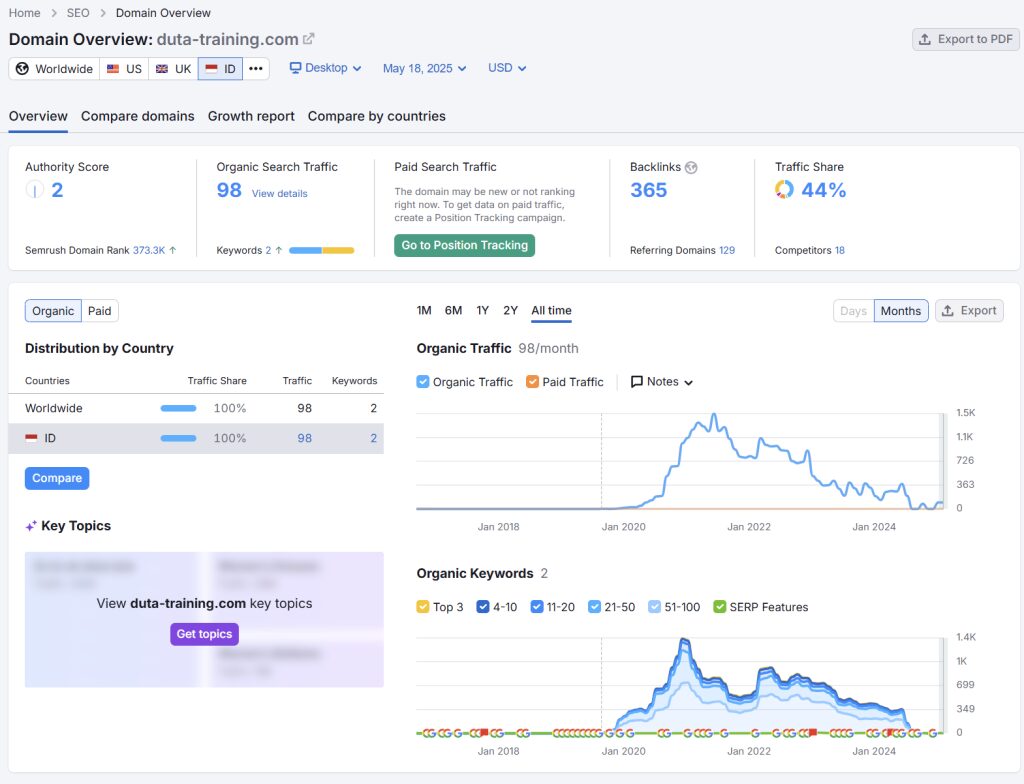Select the Worldwide globe filter
Viewport: 1024px width, 784px height.
(x=52, y=69)
